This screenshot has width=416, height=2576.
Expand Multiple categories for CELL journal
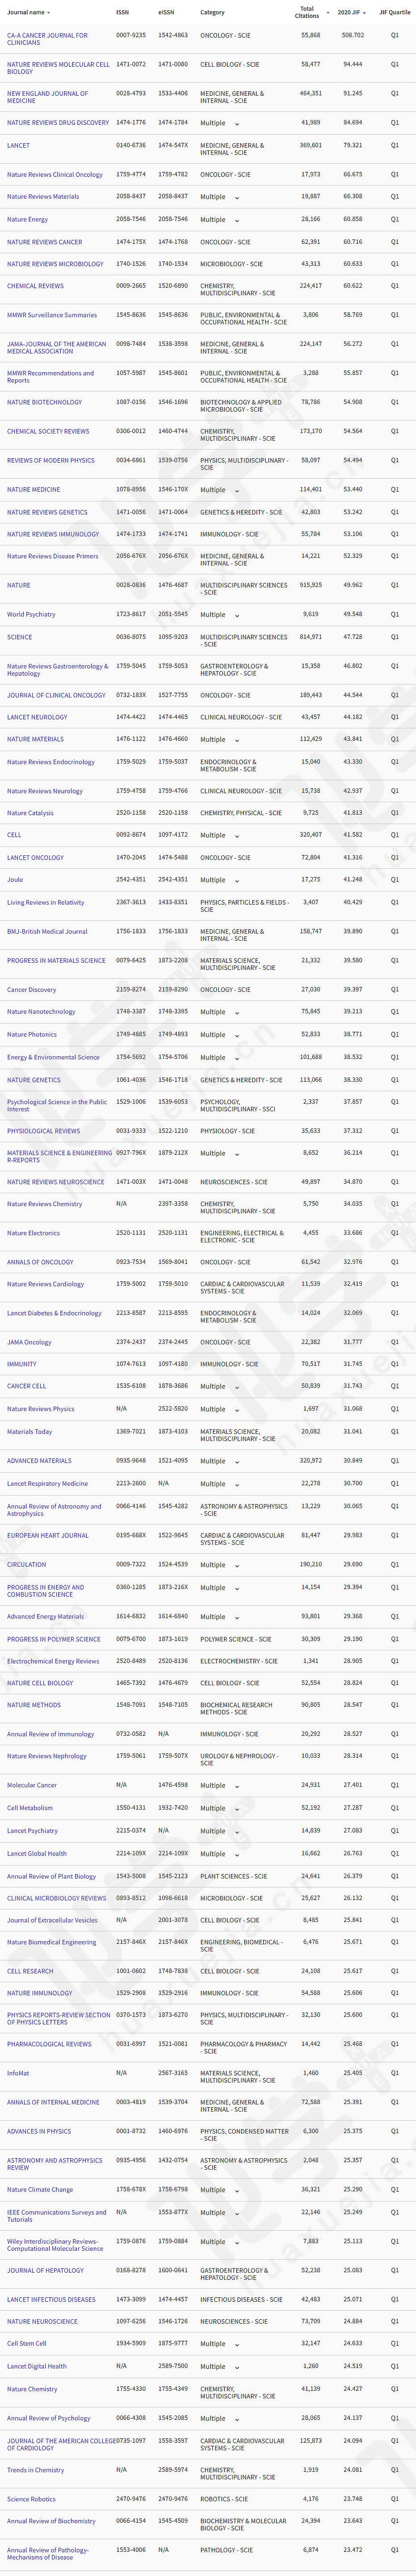[237, 836]
